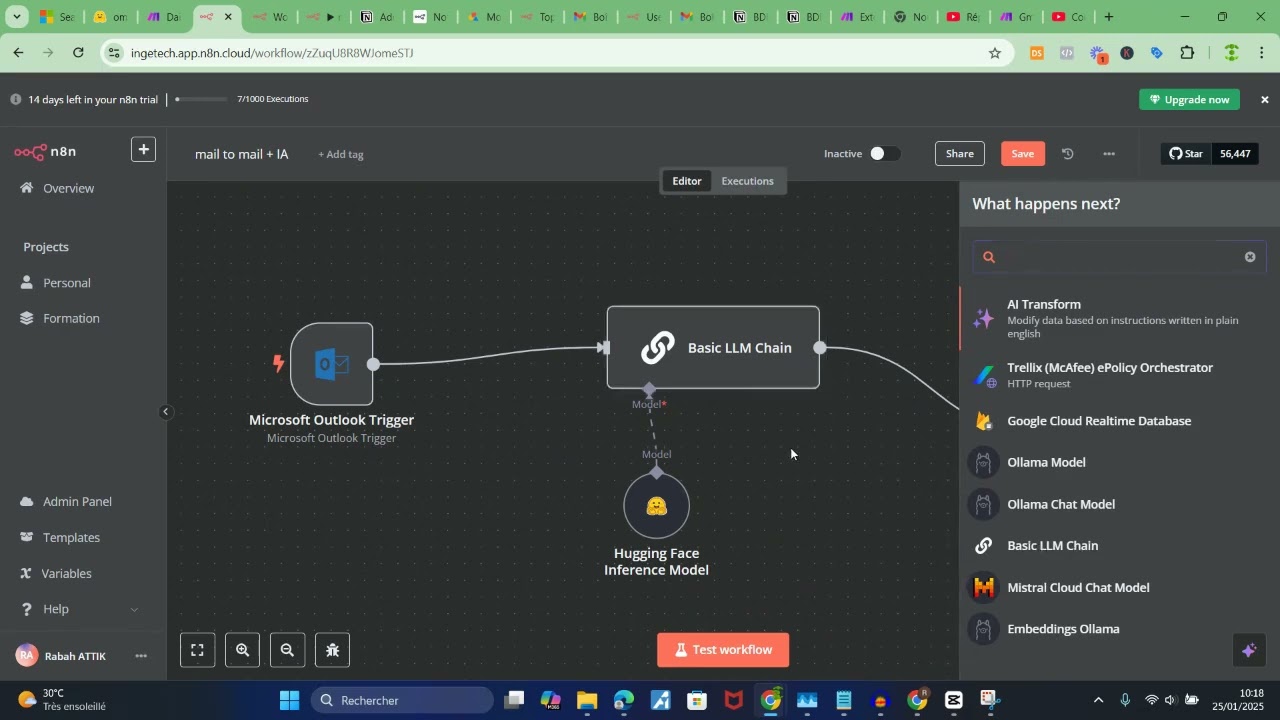This screenshot has height=720, width=1280.
Task: Click the Upgrade now button
Action: pos(1189,99)
